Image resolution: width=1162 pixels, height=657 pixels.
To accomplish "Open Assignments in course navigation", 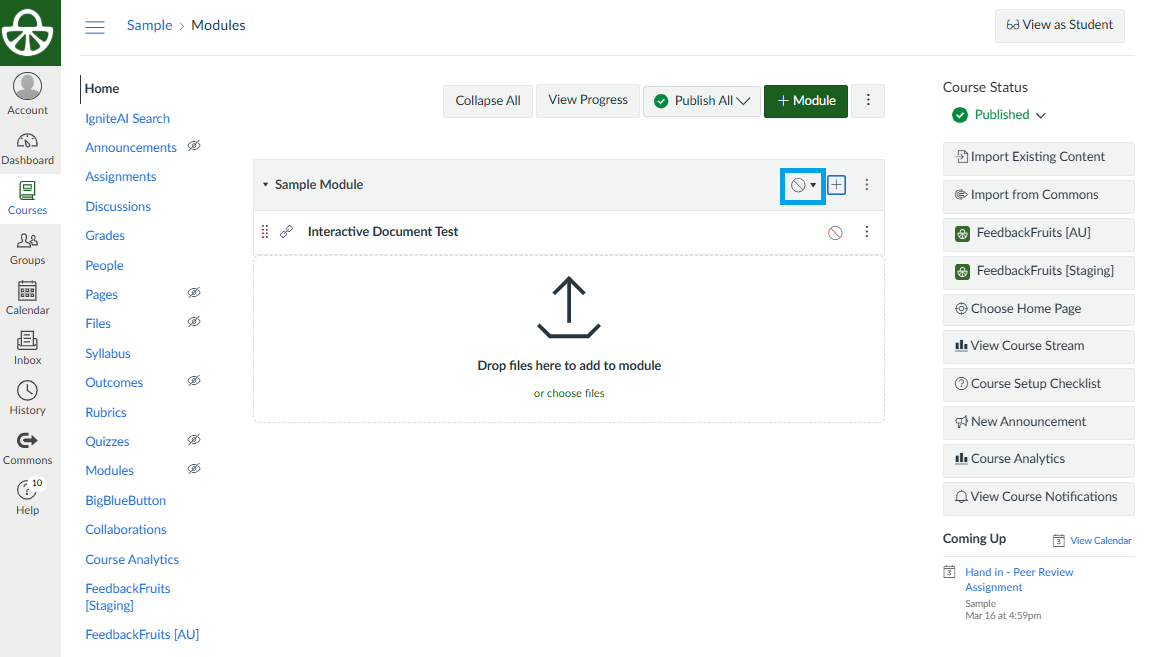I will pyautogui.click(x=121, y=177).
